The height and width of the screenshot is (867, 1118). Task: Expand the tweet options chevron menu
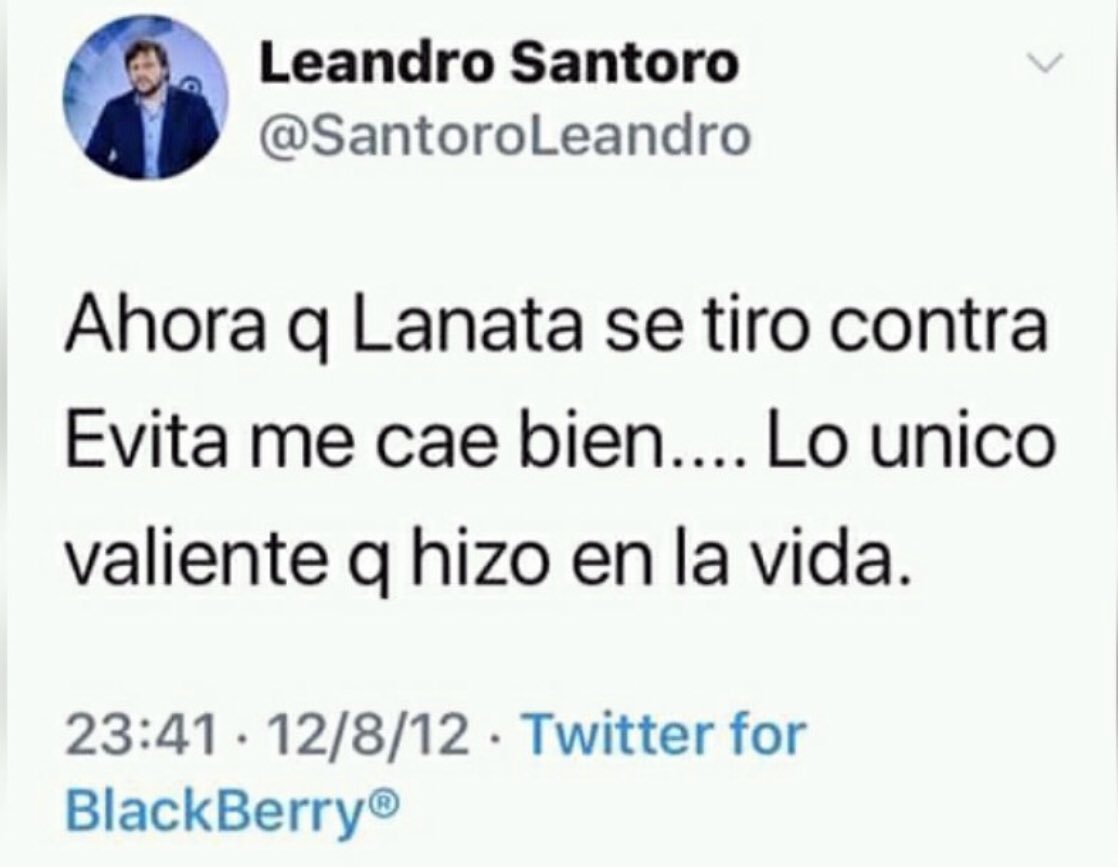(x=1044, y=63)
